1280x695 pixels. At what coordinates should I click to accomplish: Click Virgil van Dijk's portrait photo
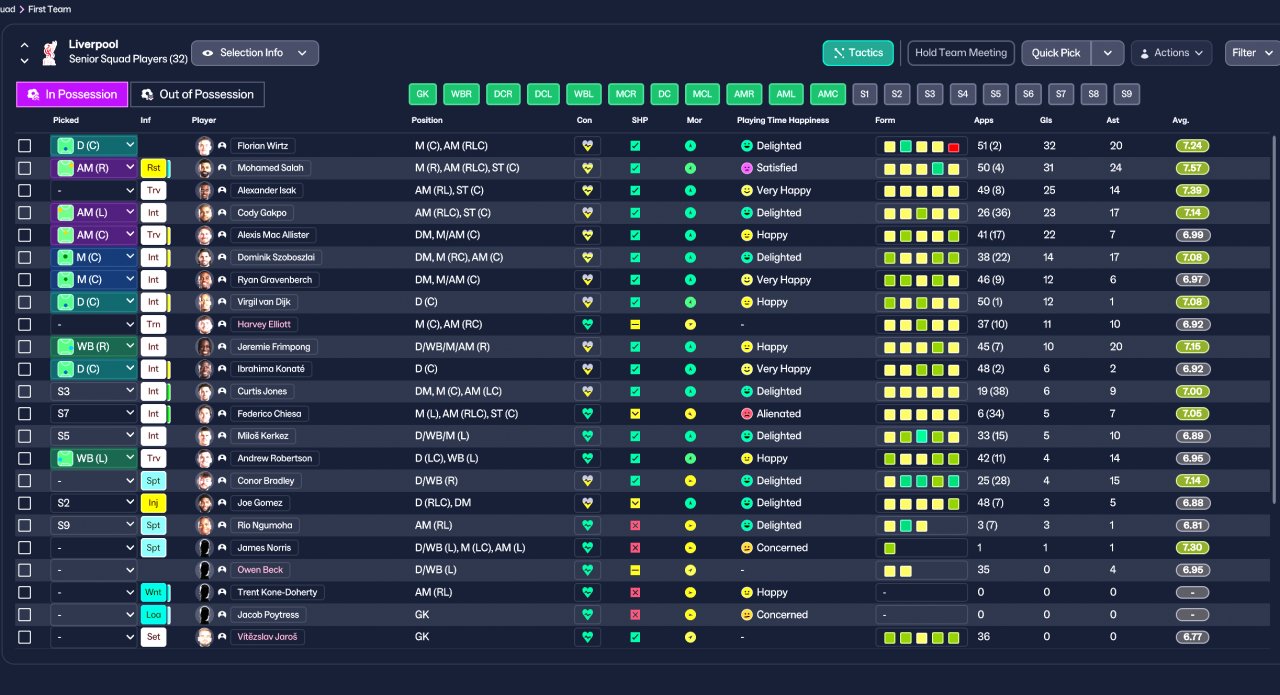coord(205,302)
